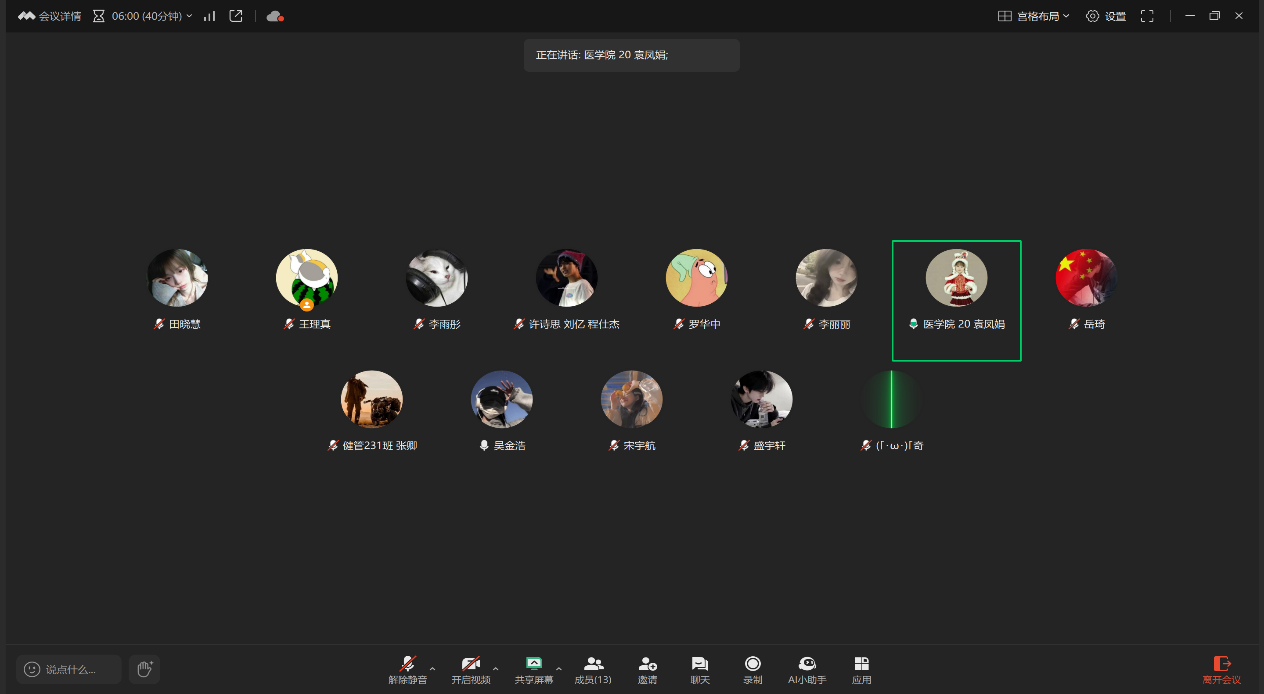Toggle microphone with 解除静音
Viewport: 1264px width, 694px height.
408,670
